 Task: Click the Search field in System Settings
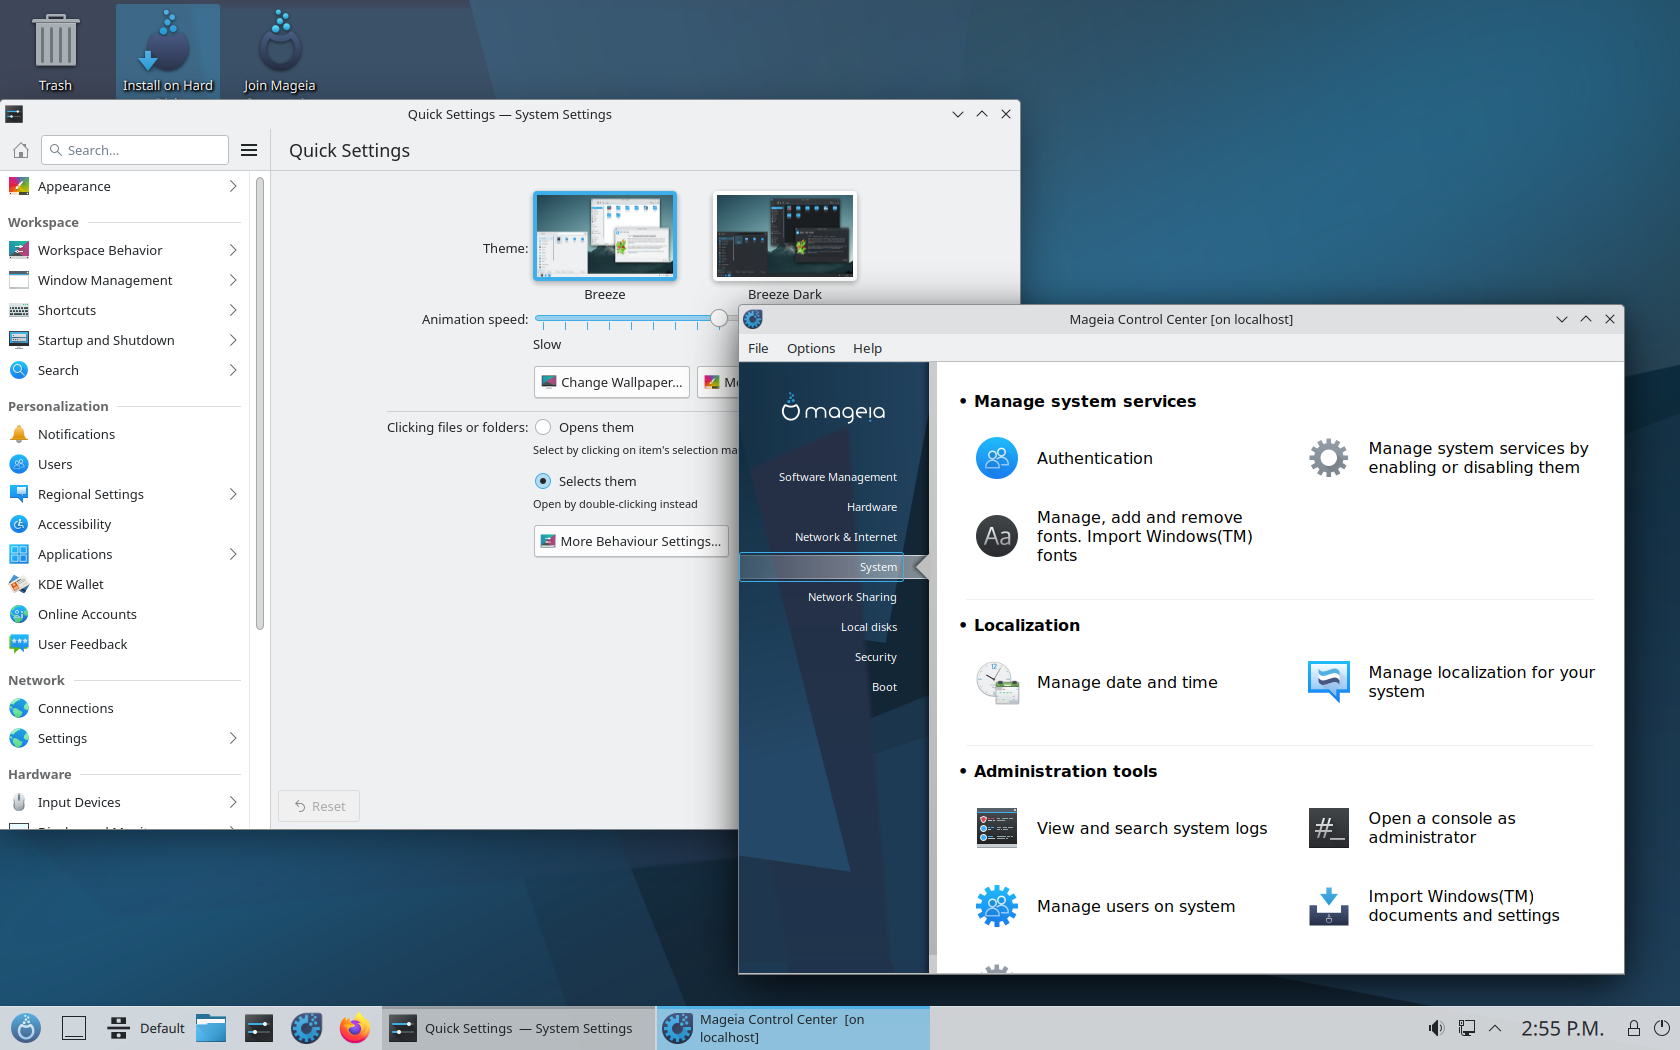coord(135,150)
